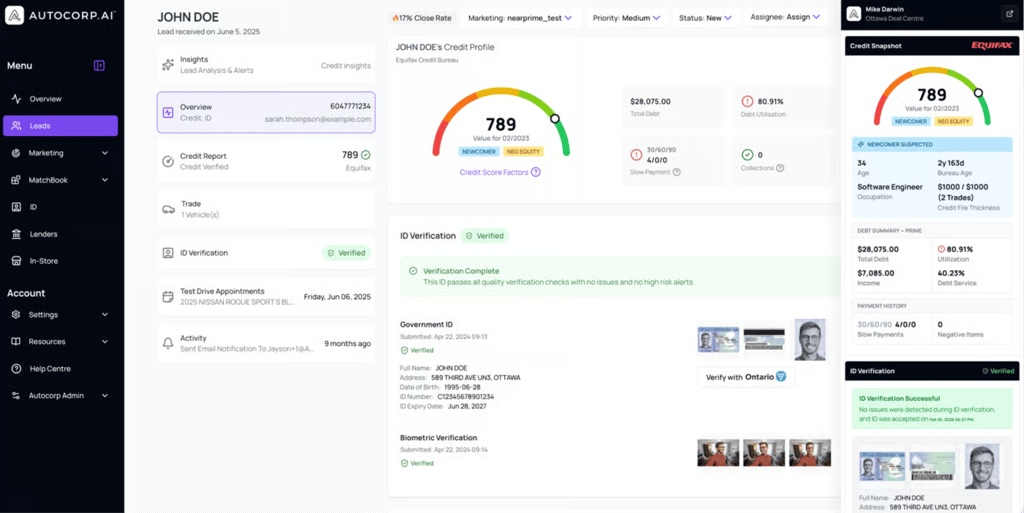Expand the Marketing sidebar section
The image size is (1024, 513).
(60, 153)
